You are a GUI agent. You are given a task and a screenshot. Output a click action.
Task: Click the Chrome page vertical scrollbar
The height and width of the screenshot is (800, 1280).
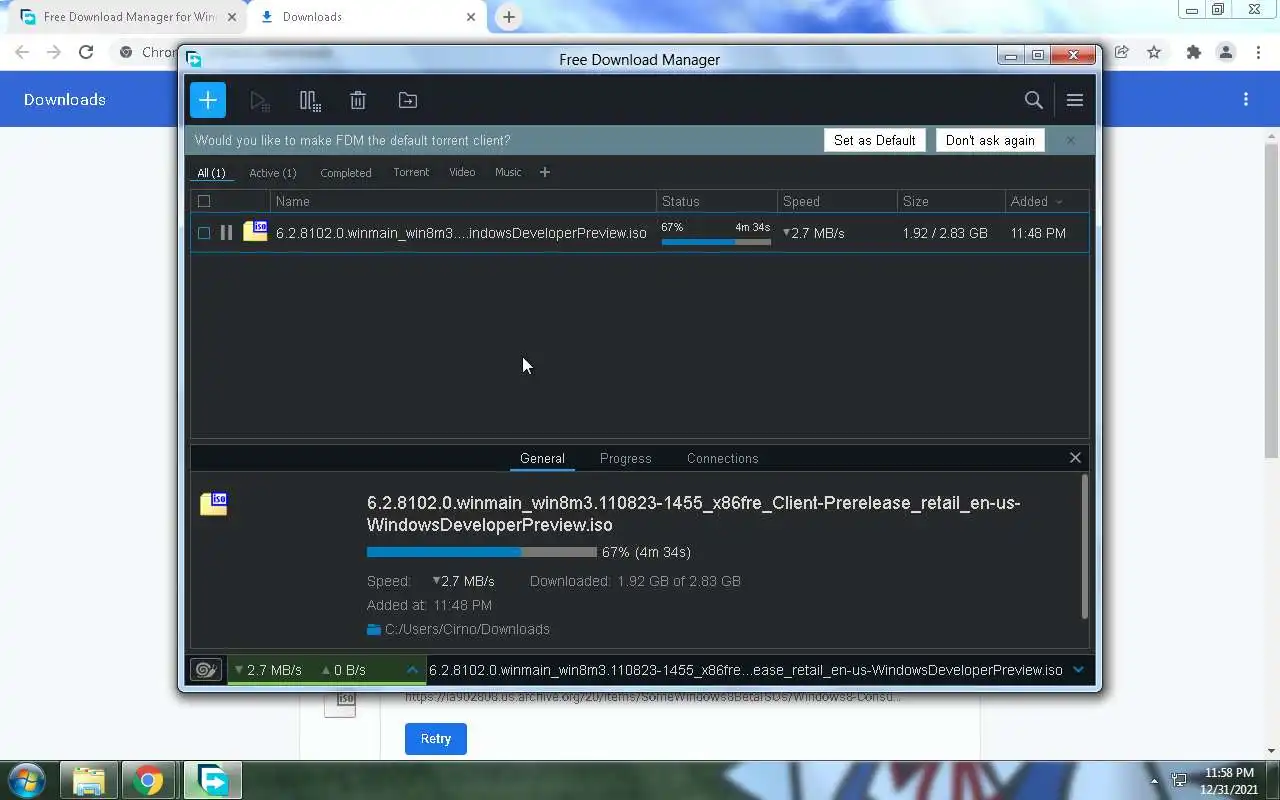1271,300
